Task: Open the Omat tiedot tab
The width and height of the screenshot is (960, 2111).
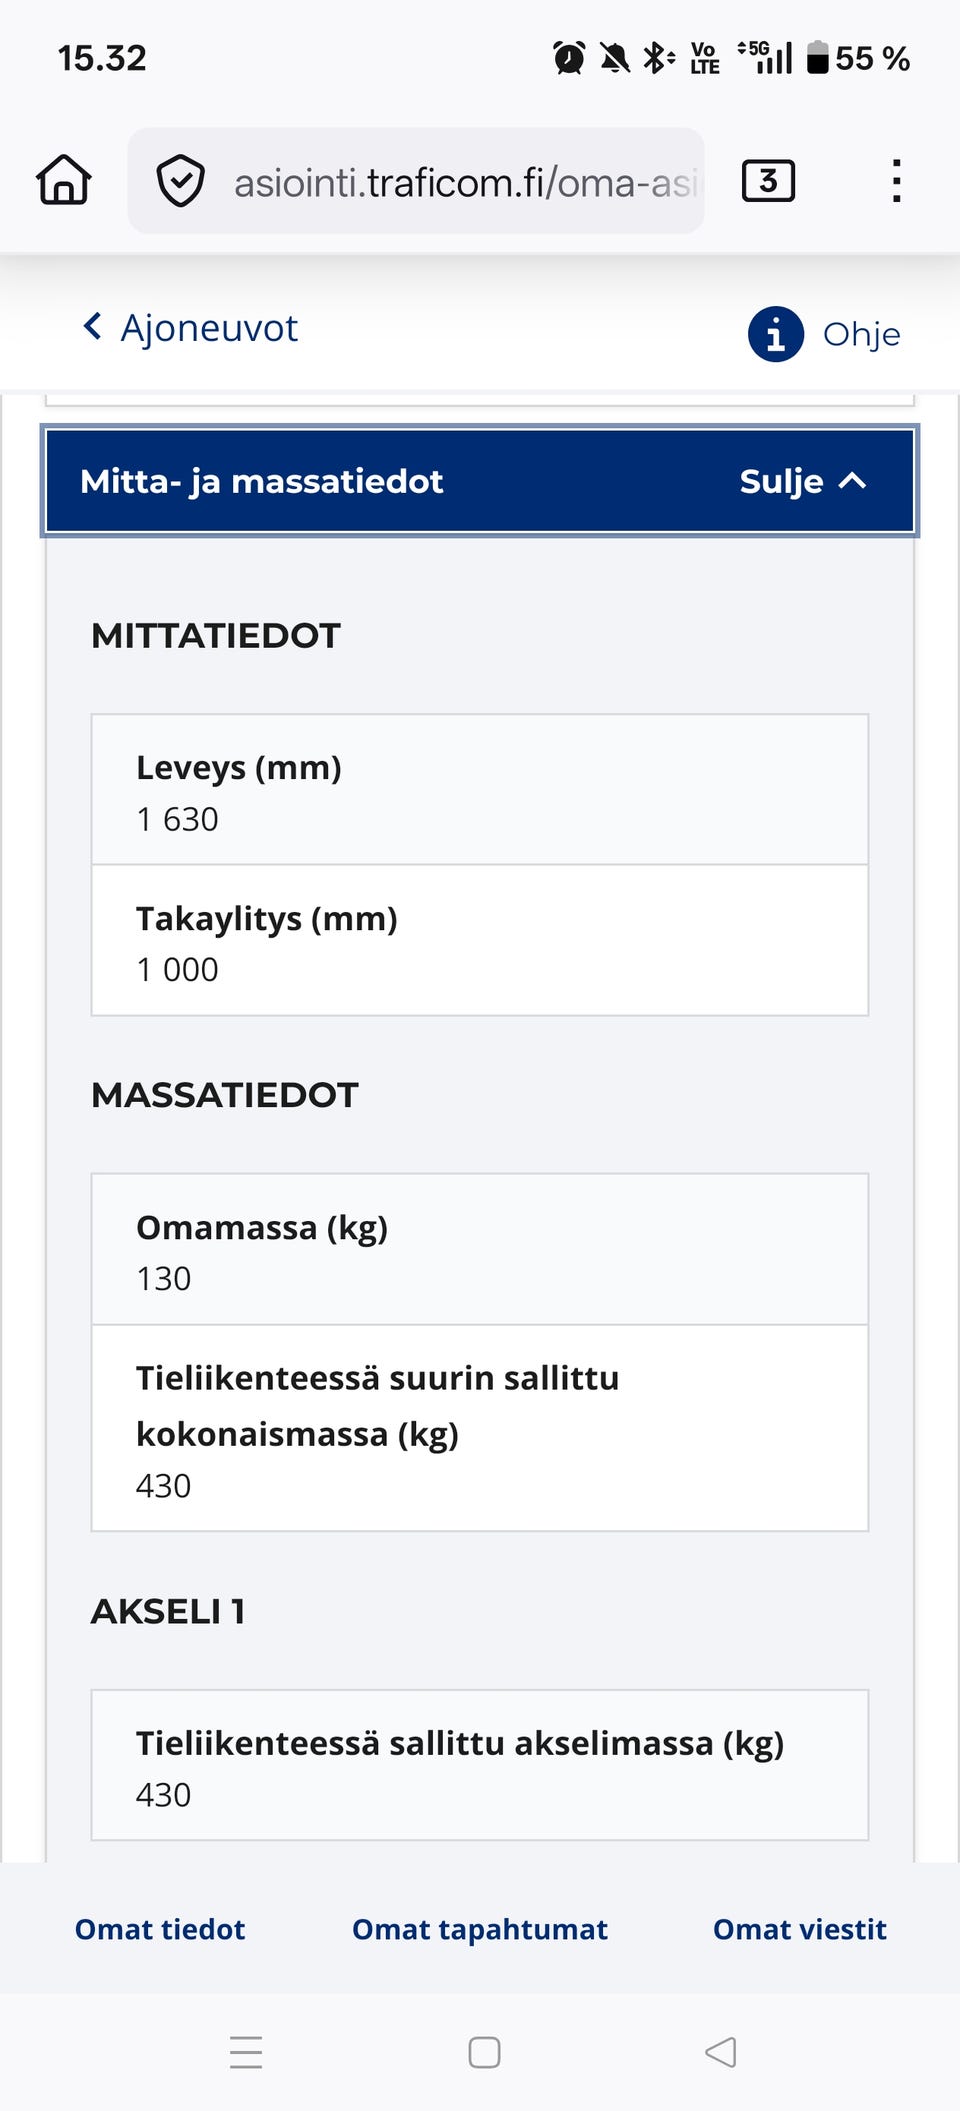Action: click(x=160, y=1929)
